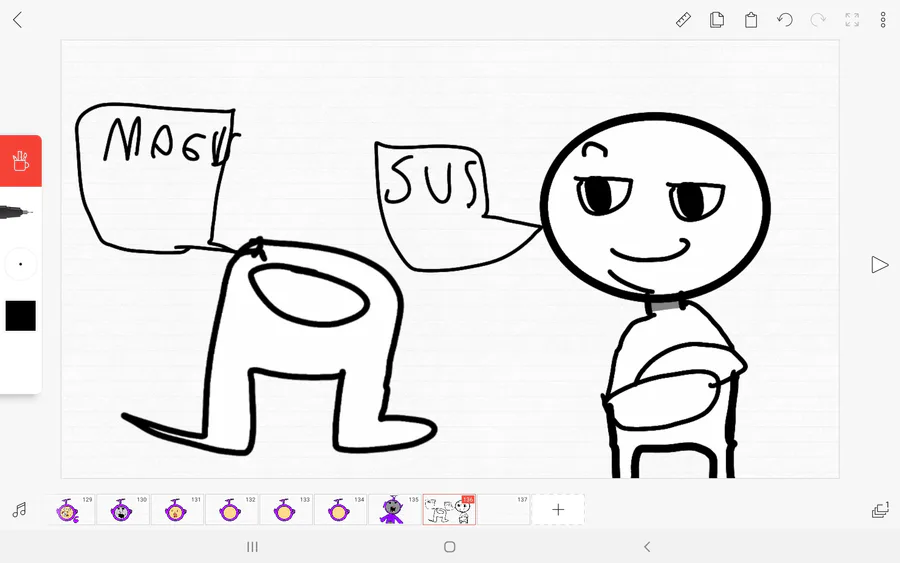Image resolution: width=900 pixels, height=563 pixels.
Task: Go back with the top-left arrow
Action: click(18, 20)
